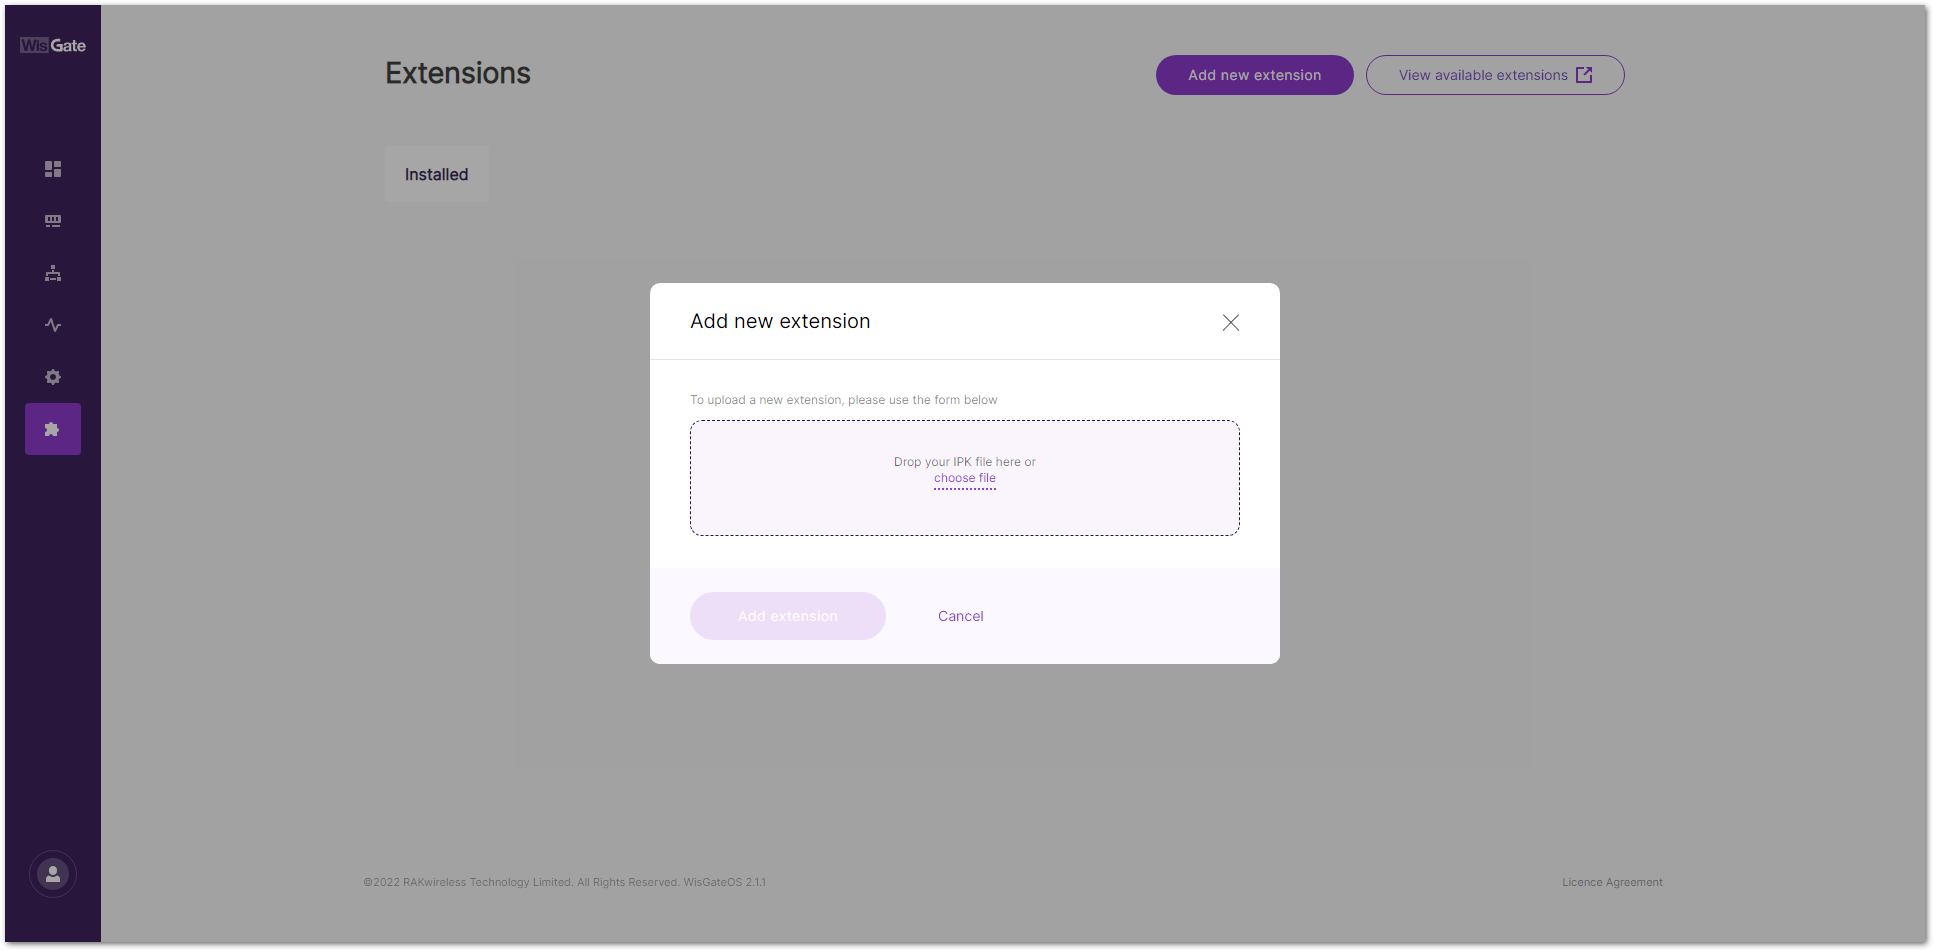The height and width of the screenshot is (951, 1934).
Task: Open the user account avatar
Action: tap(53, 874)
